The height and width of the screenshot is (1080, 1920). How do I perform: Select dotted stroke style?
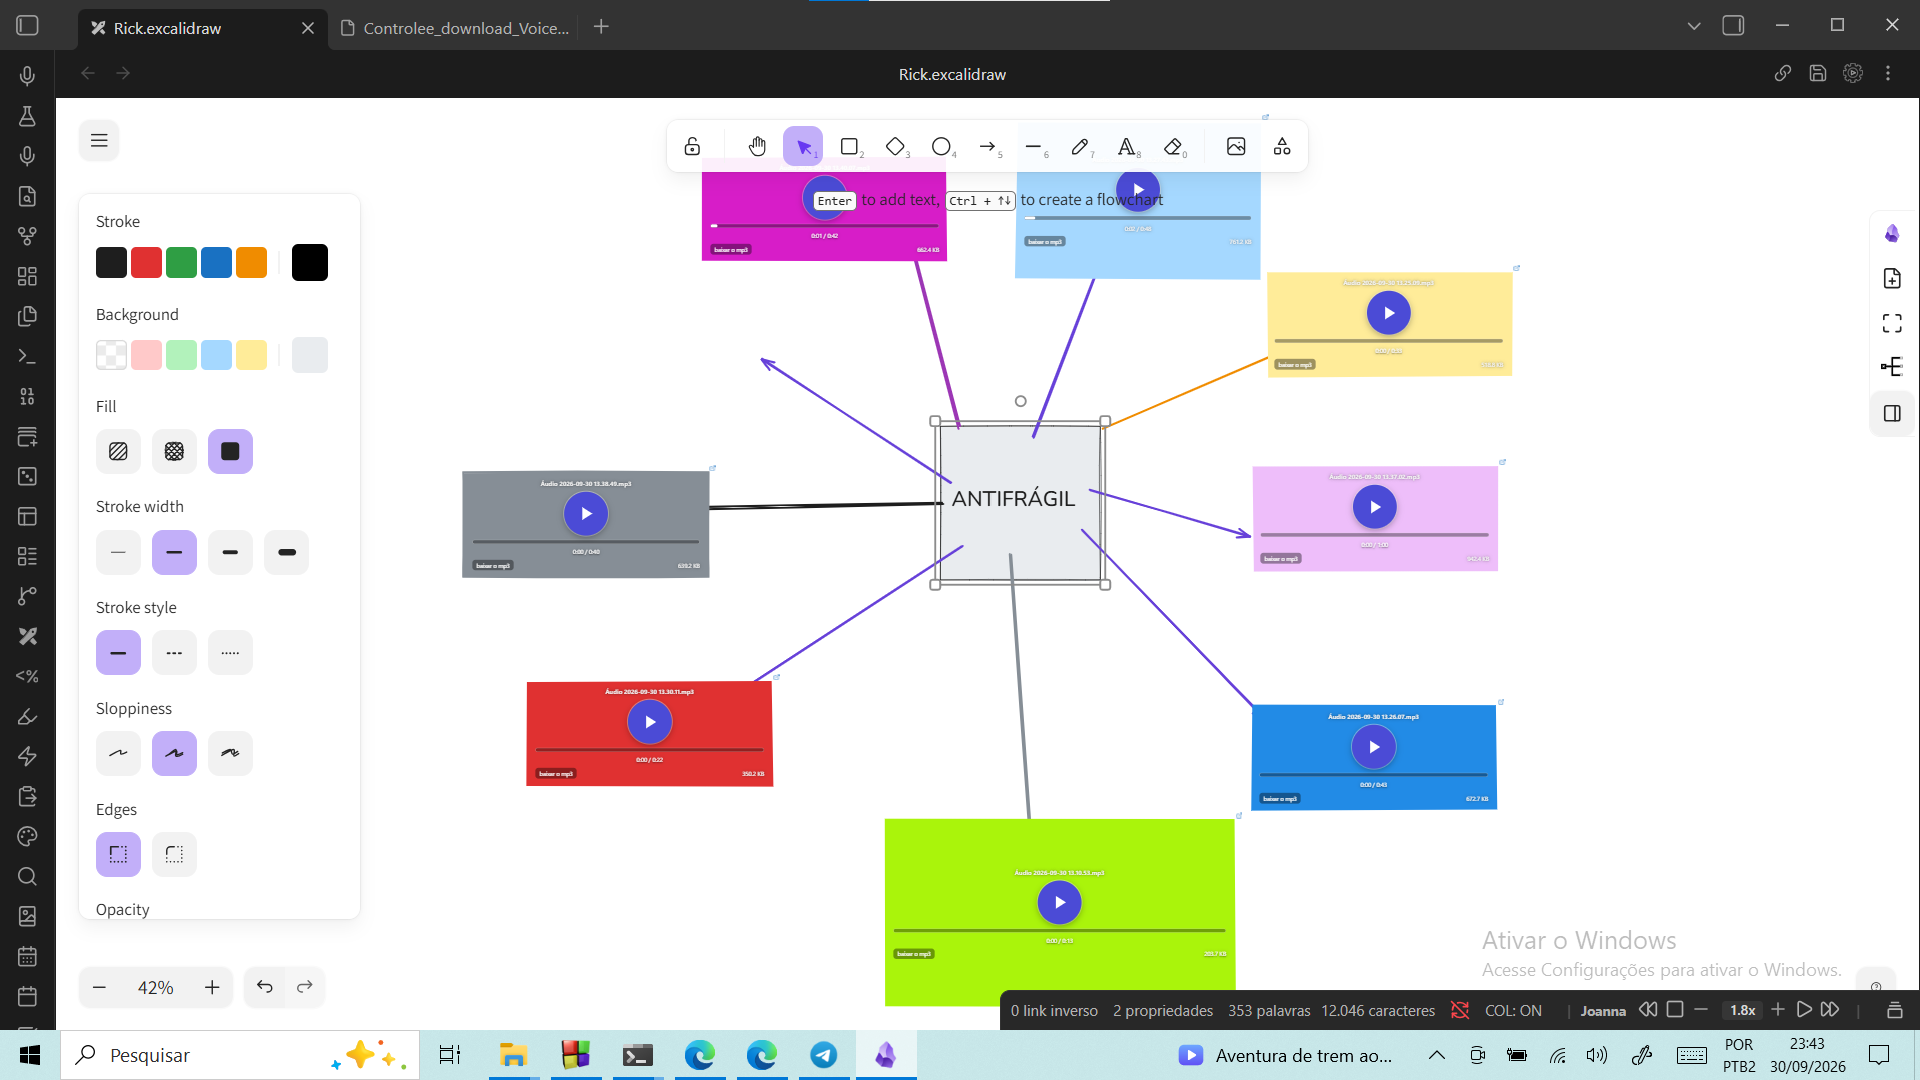pyautogui.click(x=230, y=653)
